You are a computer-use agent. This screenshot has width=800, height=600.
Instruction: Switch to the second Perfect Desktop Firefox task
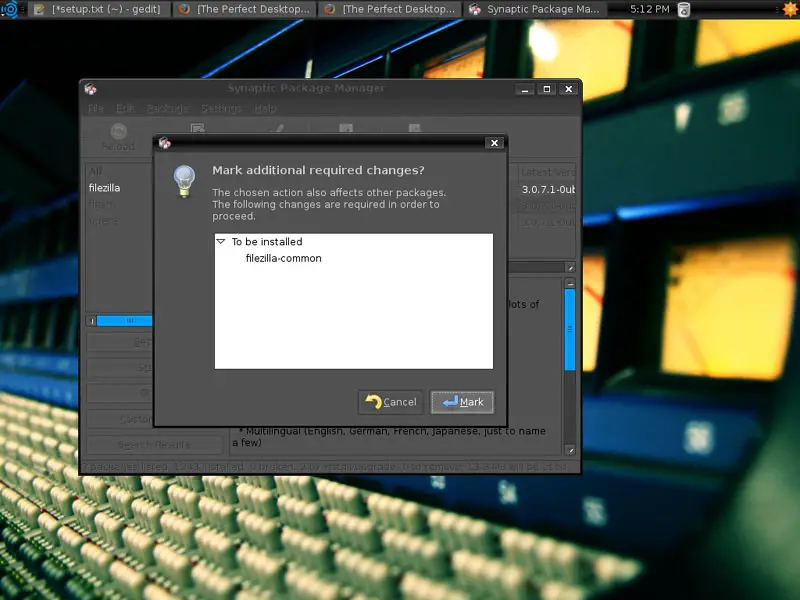point(390,9)
